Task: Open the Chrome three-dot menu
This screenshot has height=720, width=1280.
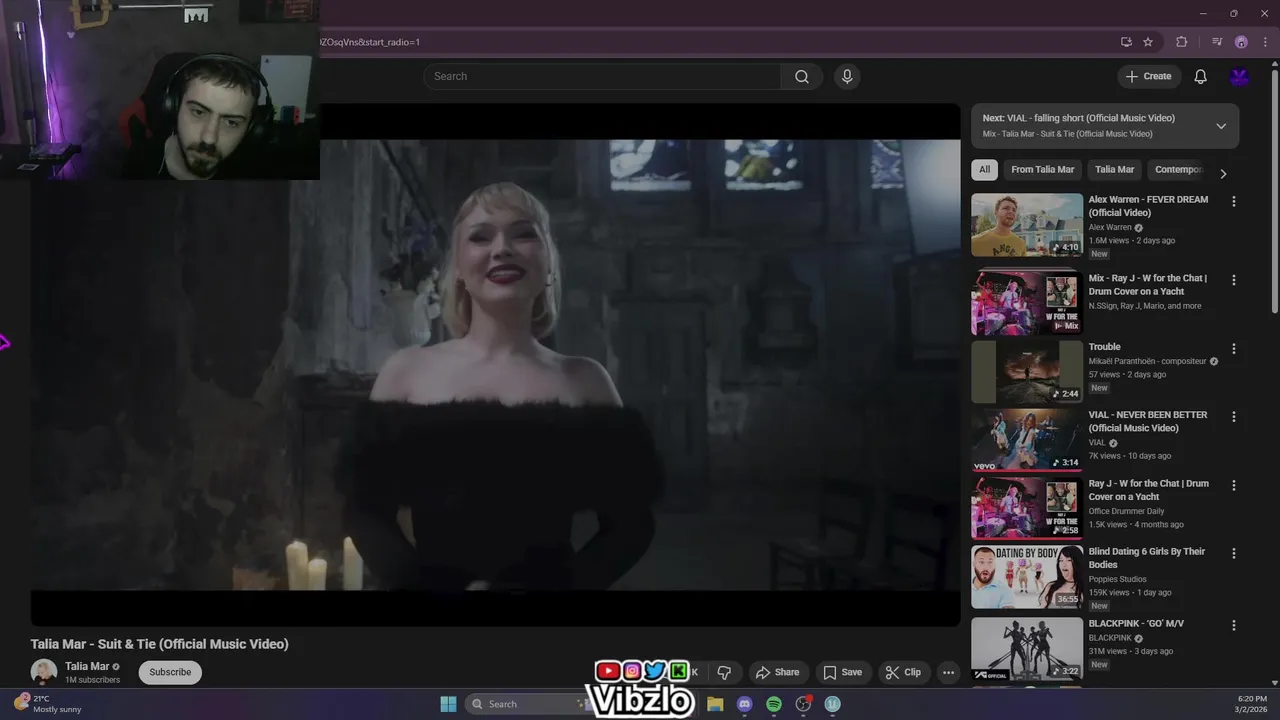Action: point(1266,42)
